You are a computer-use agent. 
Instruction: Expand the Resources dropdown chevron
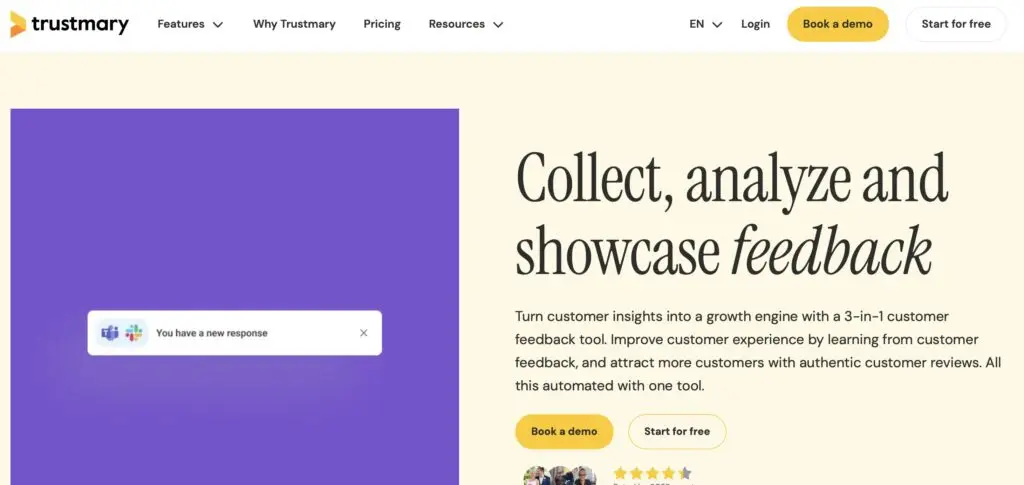(x=498, y=25)
